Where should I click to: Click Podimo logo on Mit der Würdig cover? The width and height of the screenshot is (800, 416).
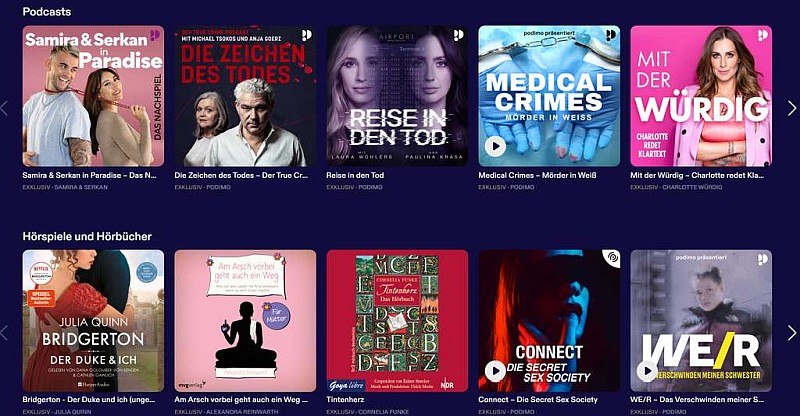(x=762, y=35)
